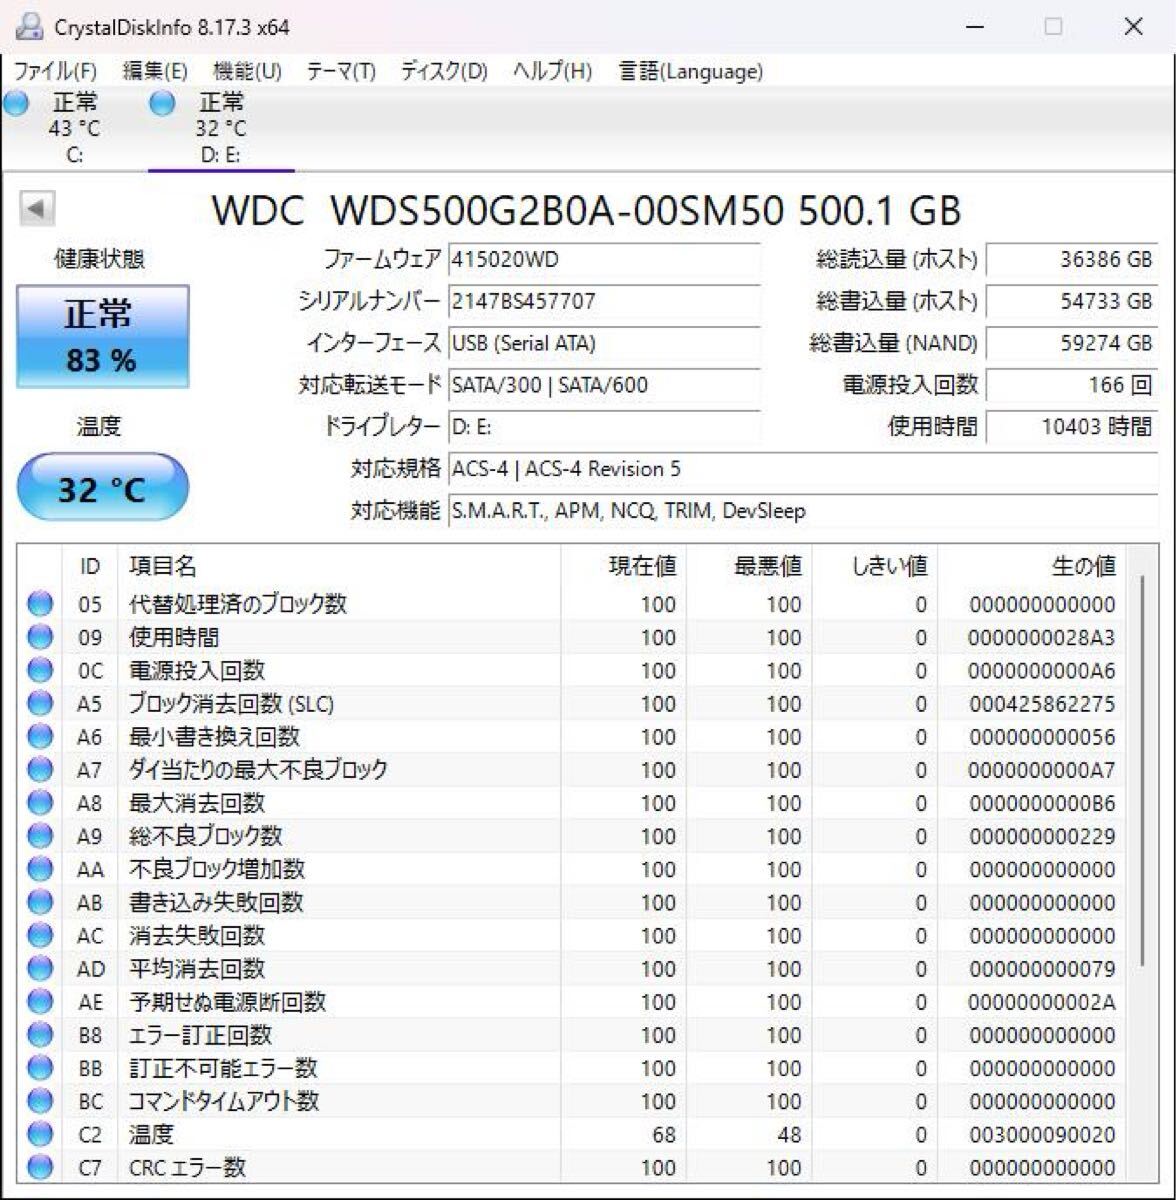Maximize the CrystalDiskInfo window

[x=1053, y=27]
